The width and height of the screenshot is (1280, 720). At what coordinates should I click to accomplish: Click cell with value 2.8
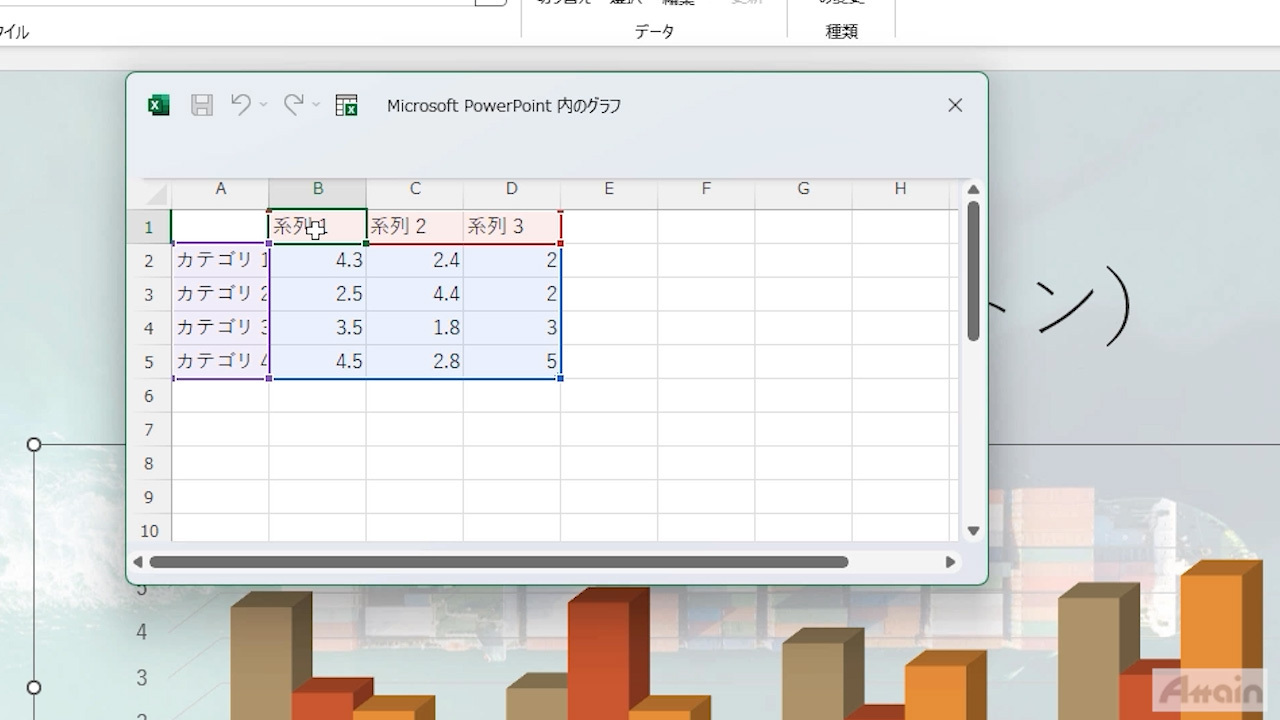414,362
